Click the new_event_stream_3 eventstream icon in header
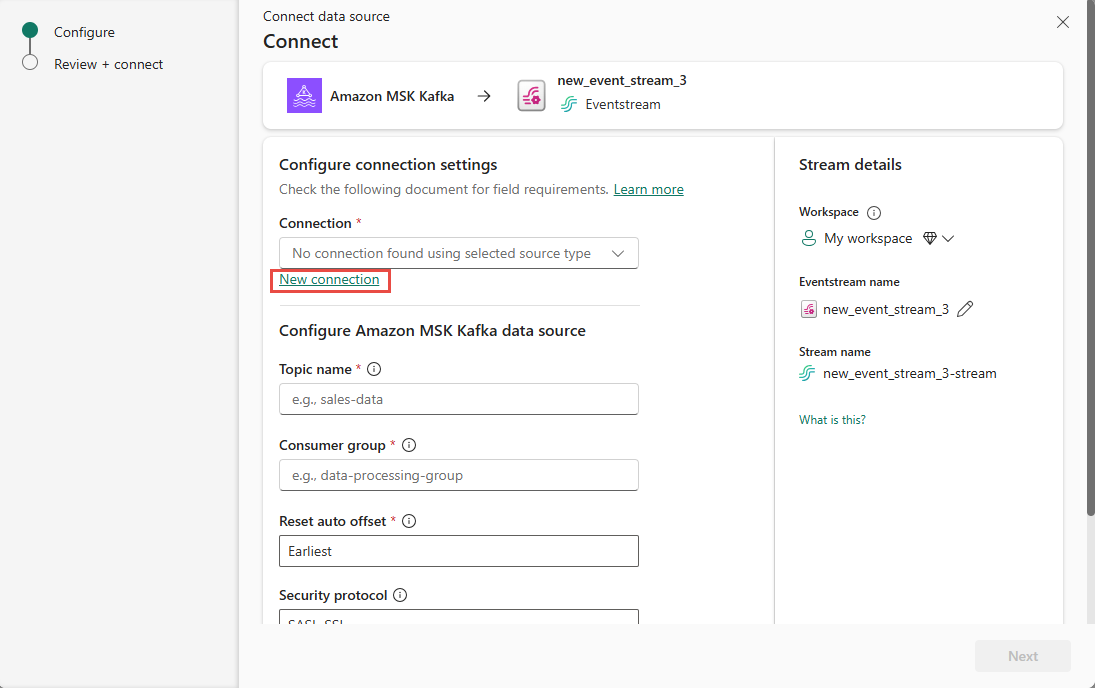The image size is (1095, 688). pos(531,96)
